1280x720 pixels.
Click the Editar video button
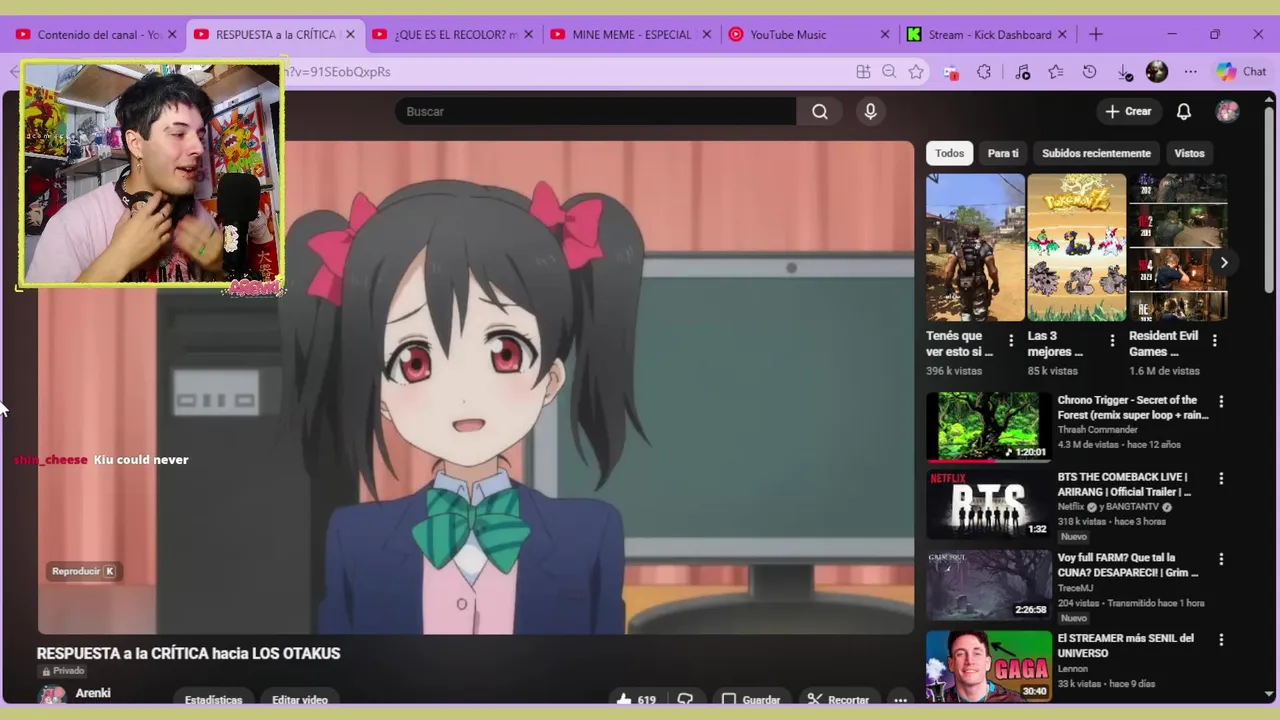click(300, 700)
